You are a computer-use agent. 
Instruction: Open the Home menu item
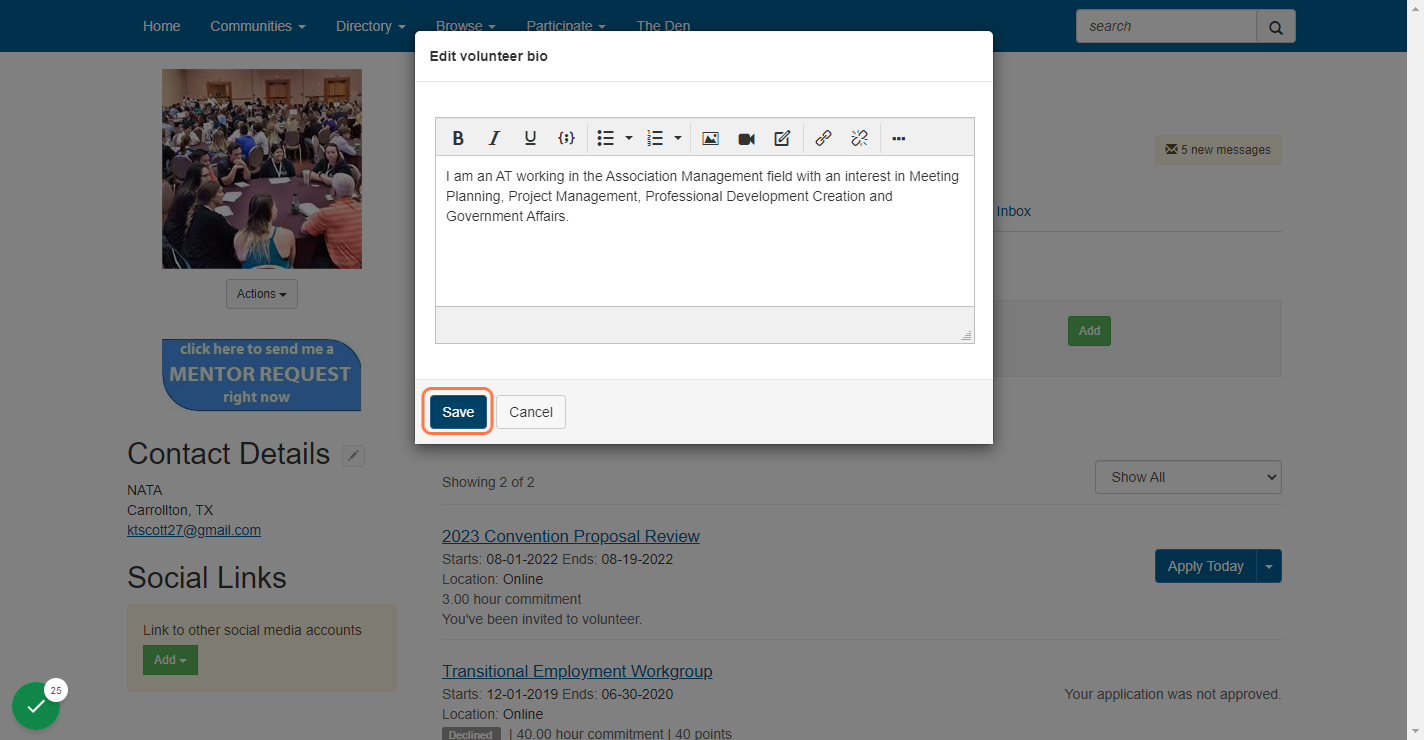[x=161, y=26]
